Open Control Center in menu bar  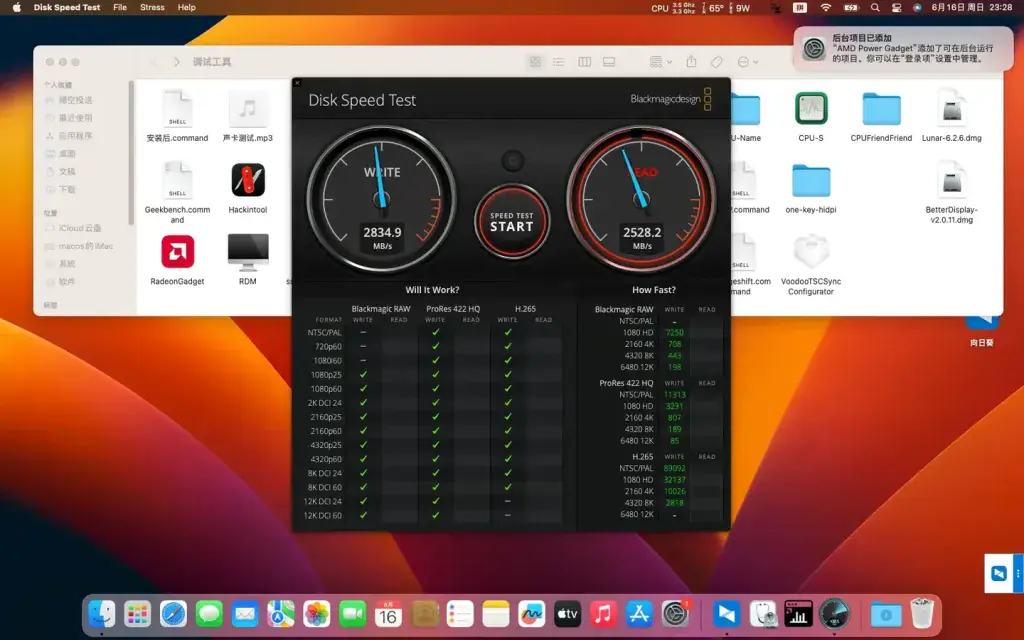click(897, 8)
